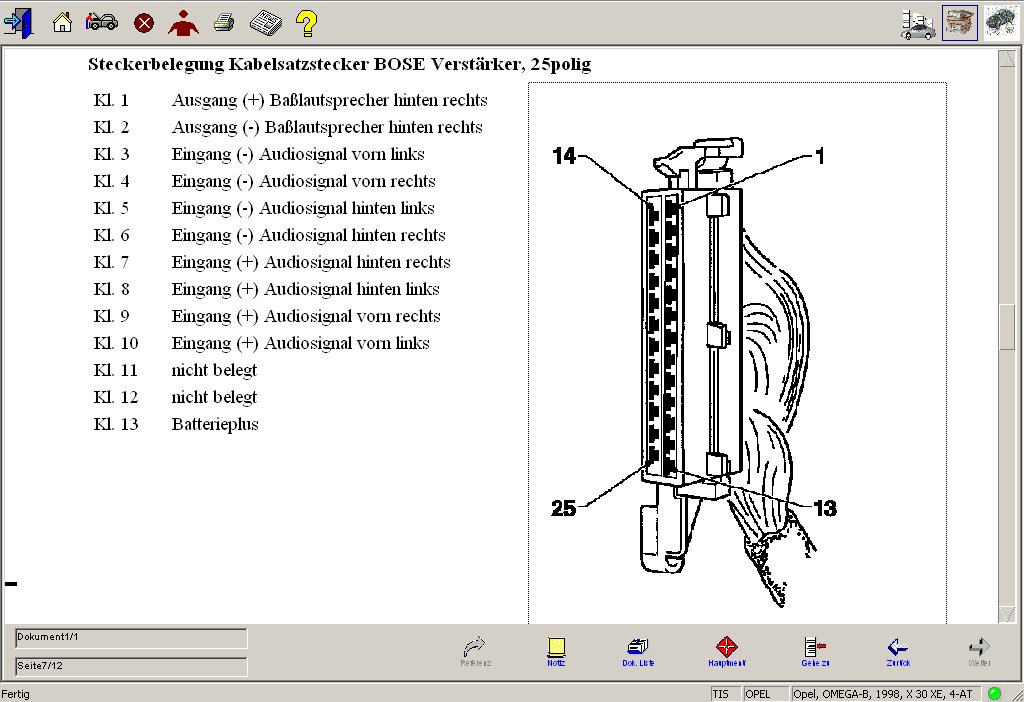Open the Dok. Liste document list
The width and height of the screenshot is (1024, 702).
pos(638,651)
